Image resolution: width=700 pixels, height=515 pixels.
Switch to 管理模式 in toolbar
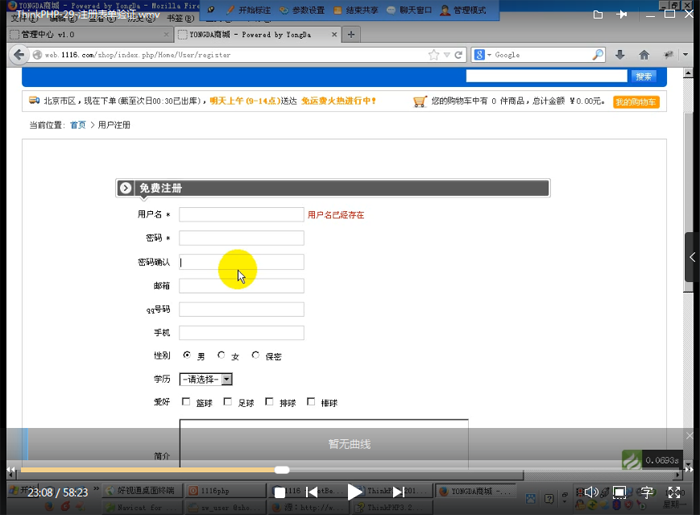463,10
